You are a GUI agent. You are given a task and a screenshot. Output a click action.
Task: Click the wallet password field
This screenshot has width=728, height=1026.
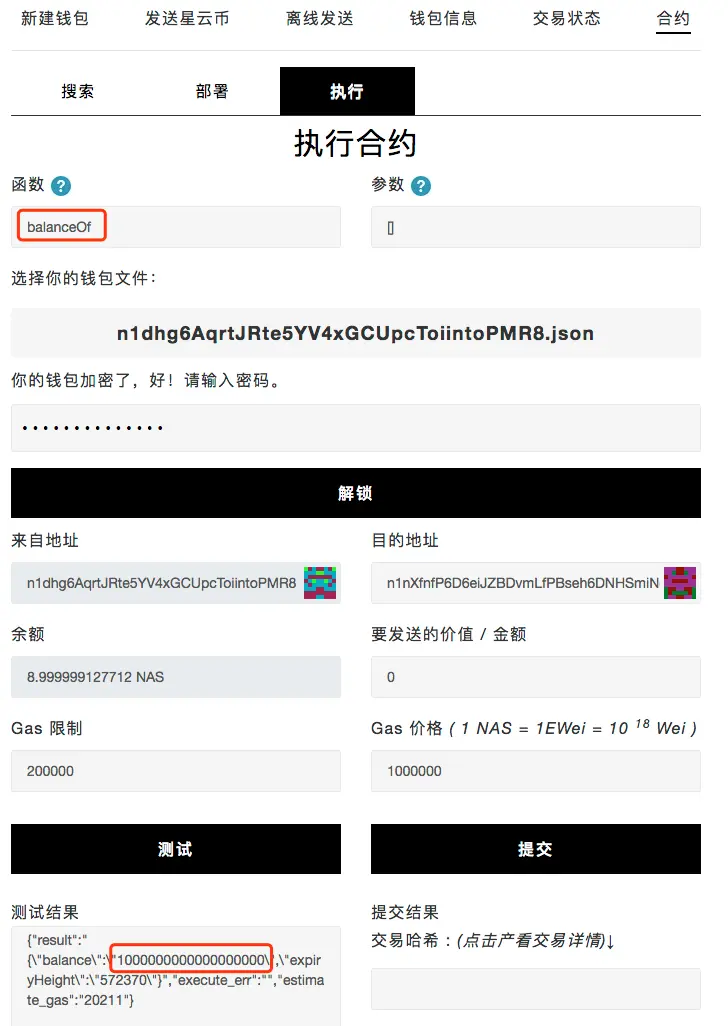pos(356,428)
